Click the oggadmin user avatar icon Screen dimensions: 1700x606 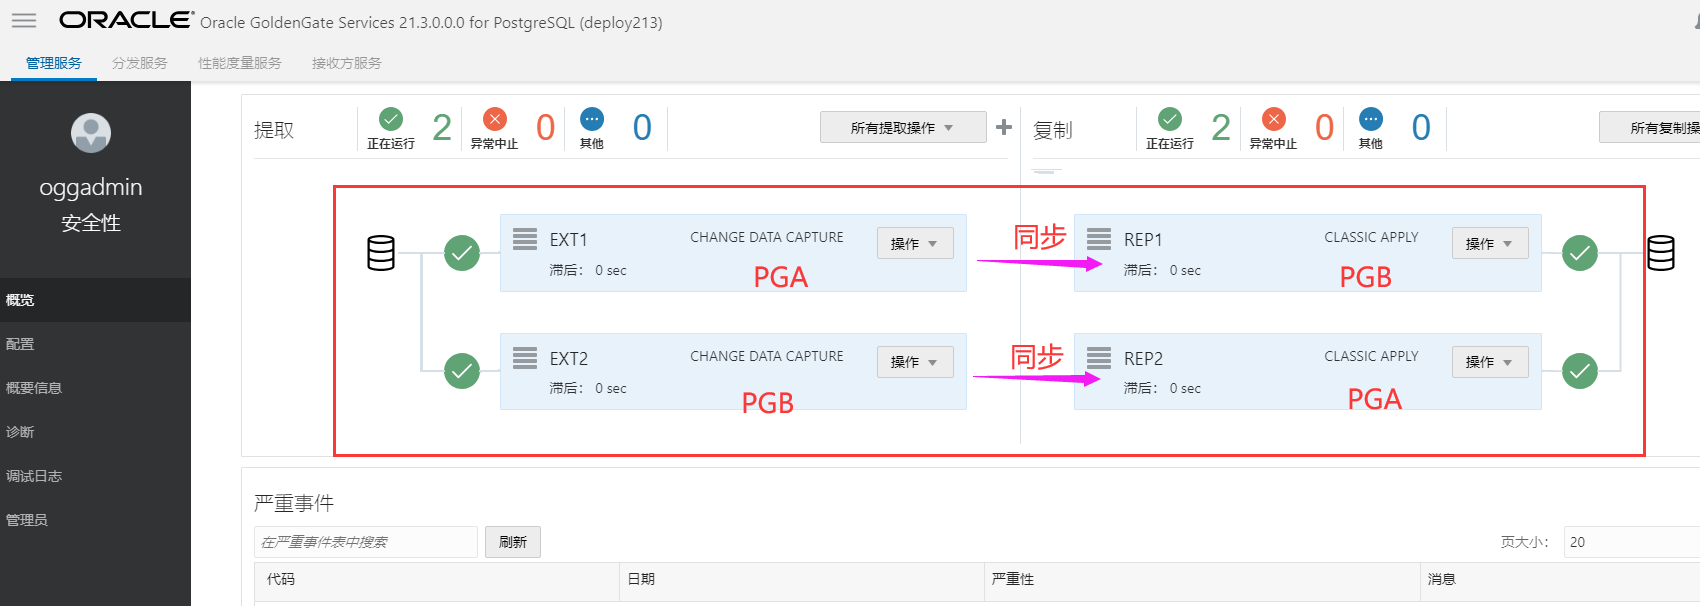click(91, 133)
